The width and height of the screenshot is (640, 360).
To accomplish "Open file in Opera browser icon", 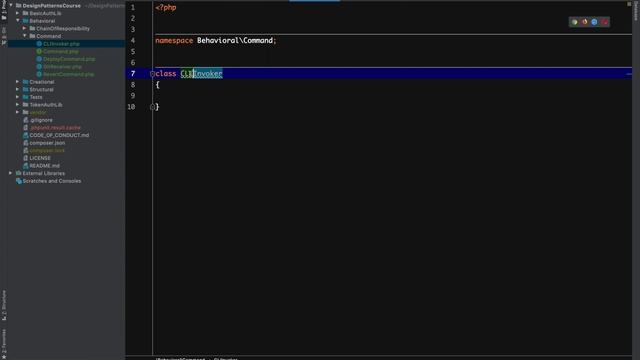I will click(x=604, y=22).
